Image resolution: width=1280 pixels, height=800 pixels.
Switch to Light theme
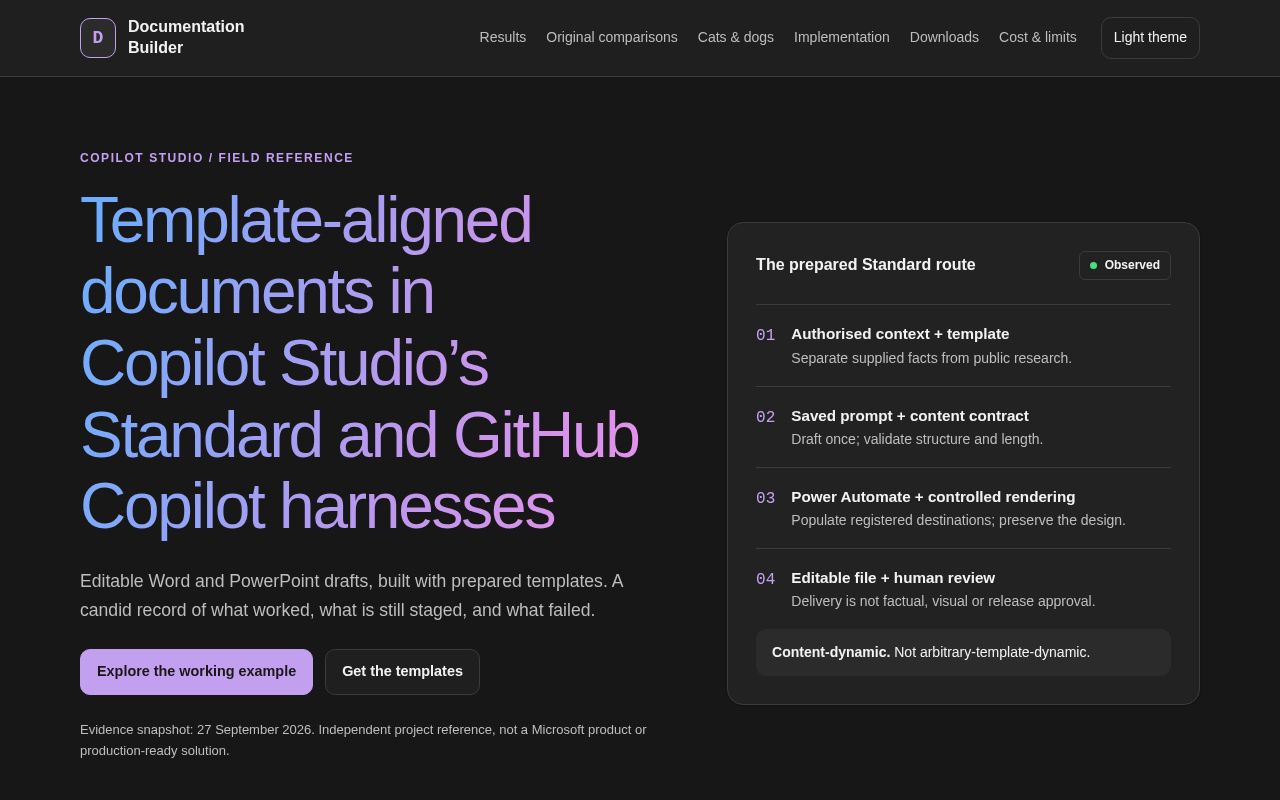pos(1150,38)
